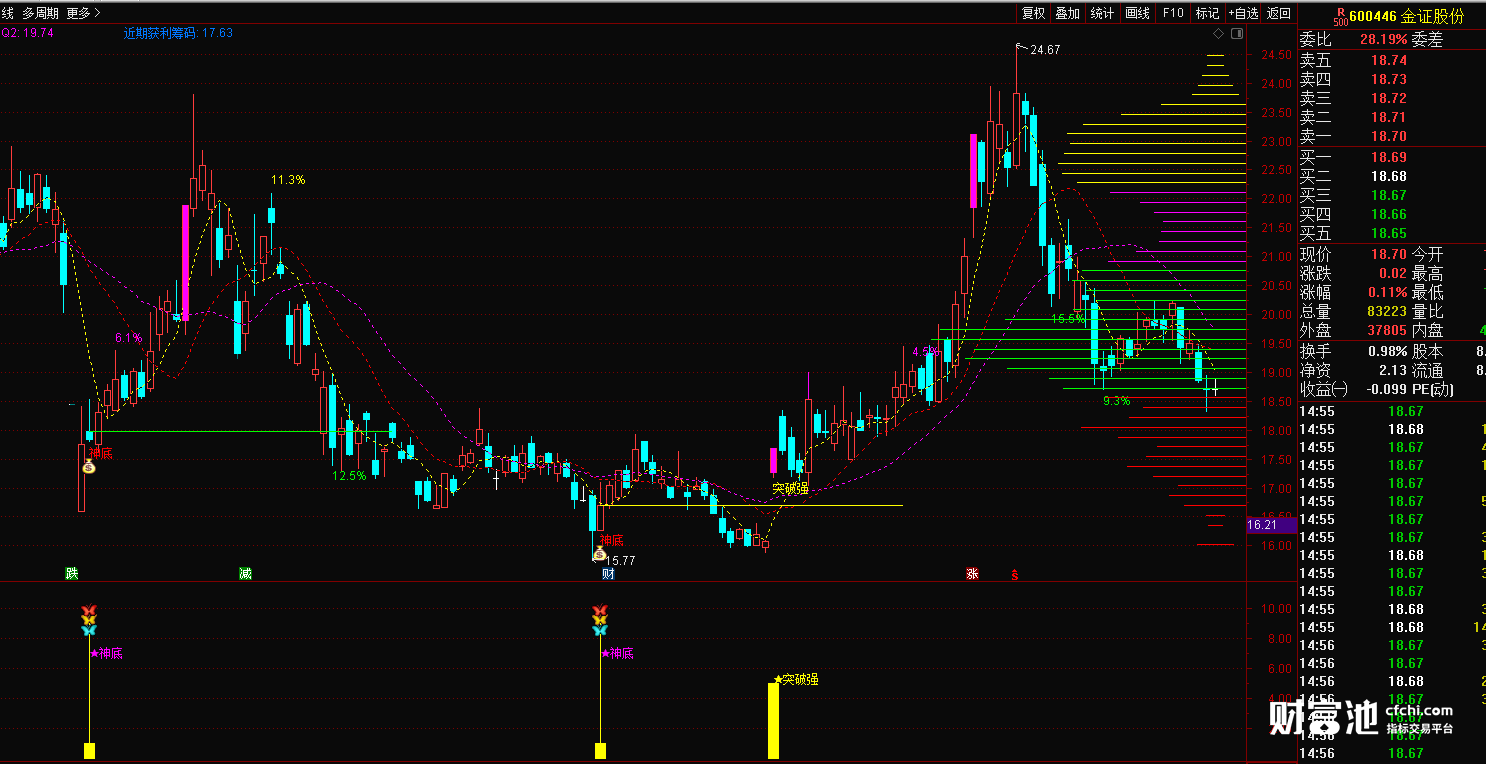Select the 买二 price 18.68

point(1388,177)
